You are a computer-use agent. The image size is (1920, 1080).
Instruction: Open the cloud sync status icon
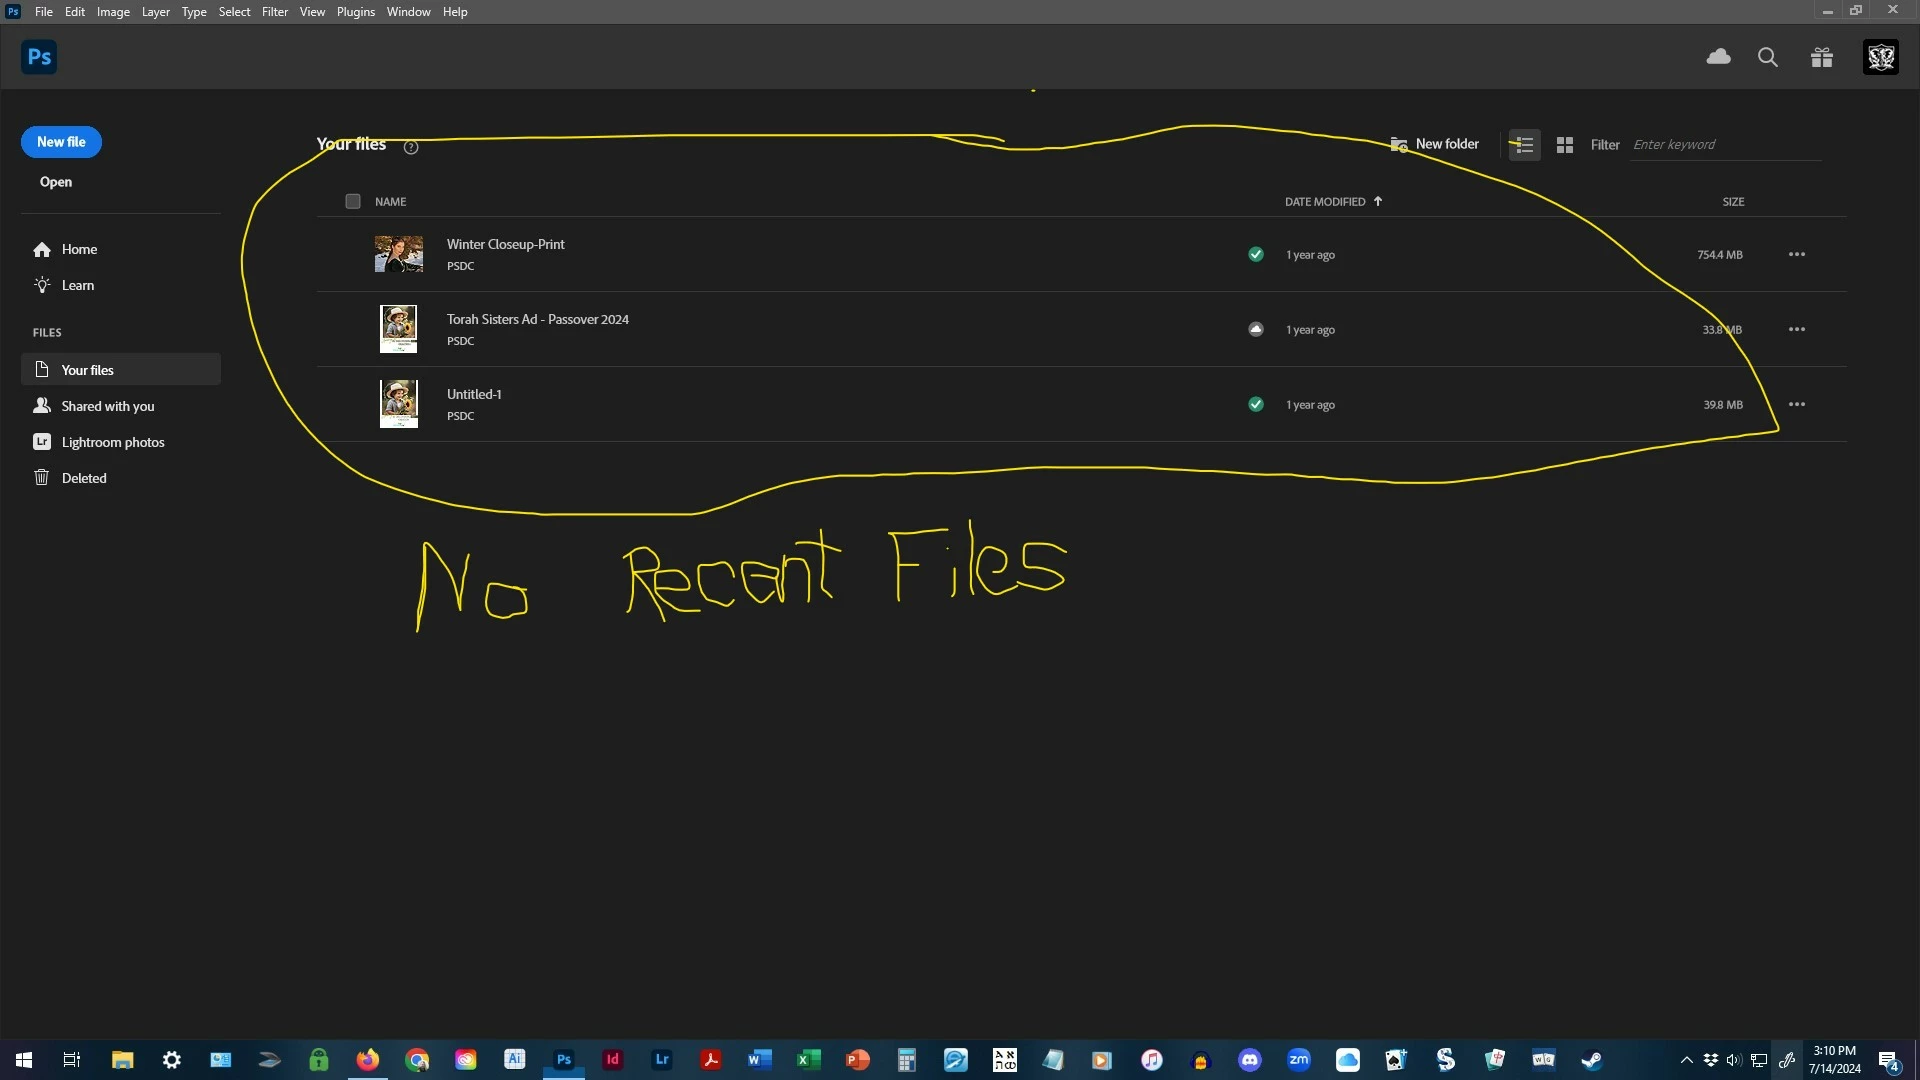1718,57
